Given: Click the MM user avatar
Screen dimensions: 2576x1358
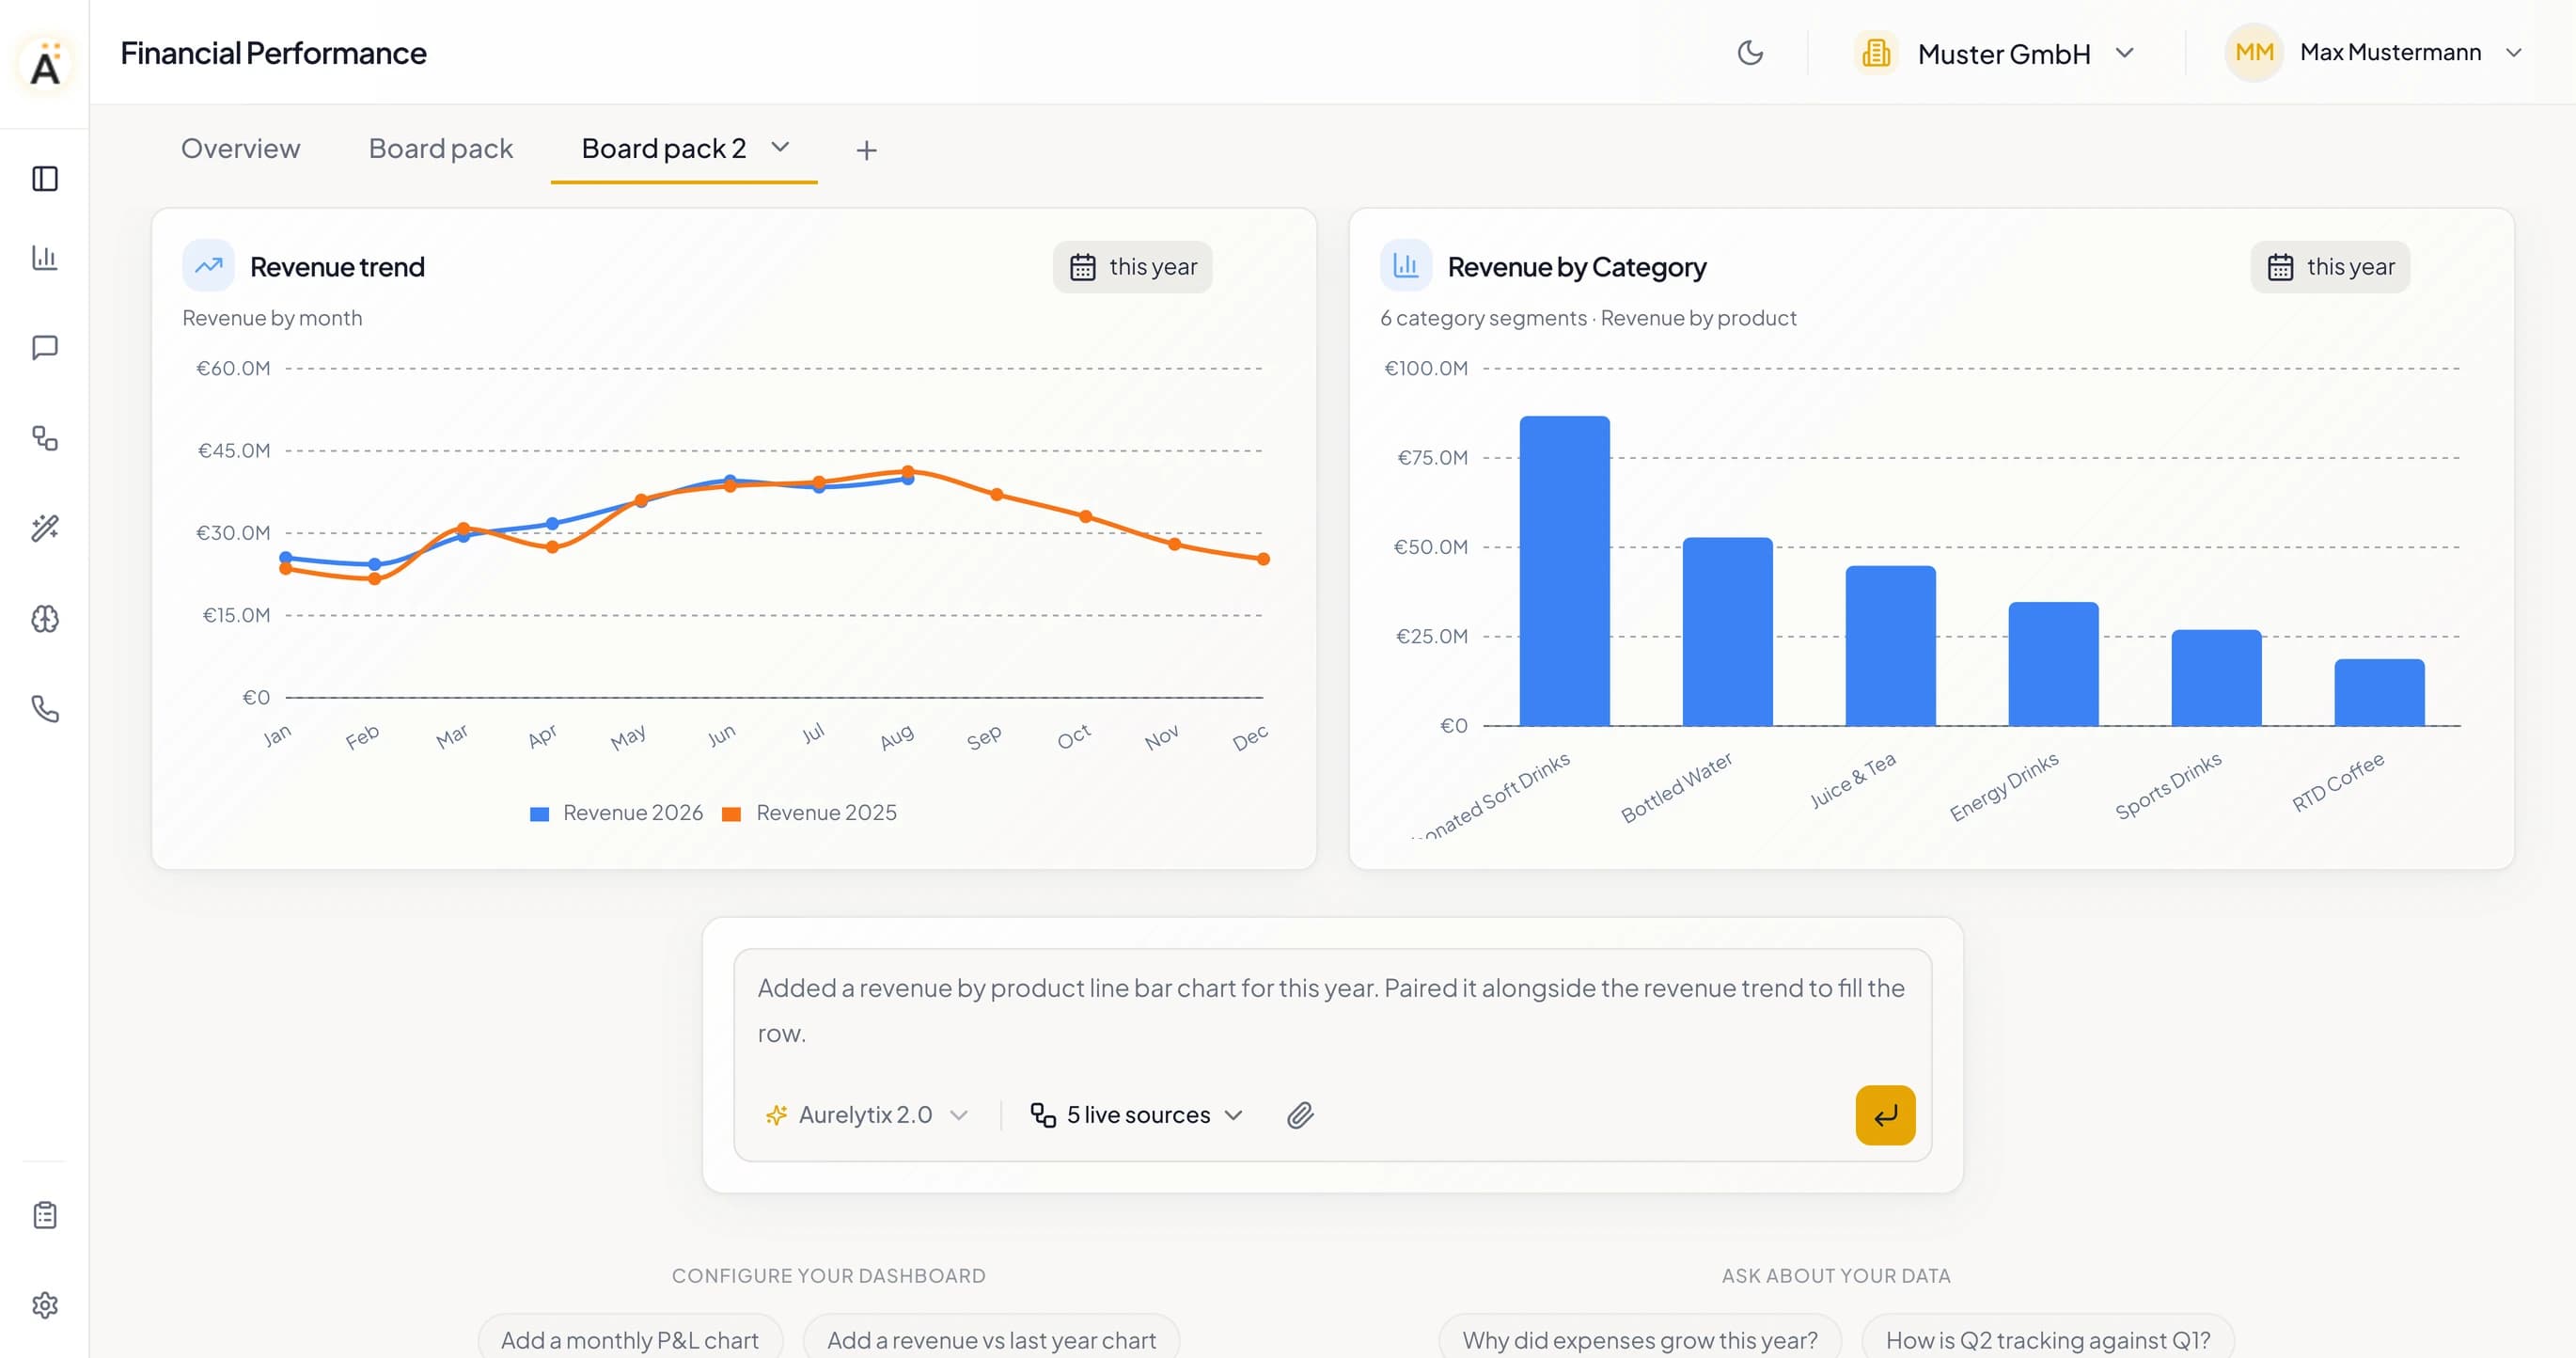Looking at the screenshot, I should [x=2254, y=52].
